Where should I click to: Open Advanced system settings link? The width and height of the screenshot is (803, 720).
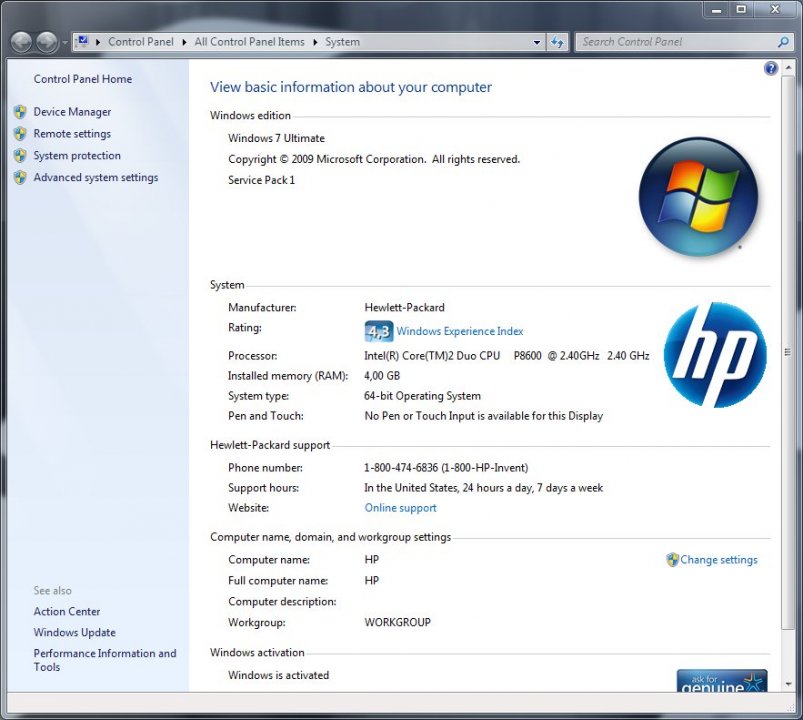[96, 178]
